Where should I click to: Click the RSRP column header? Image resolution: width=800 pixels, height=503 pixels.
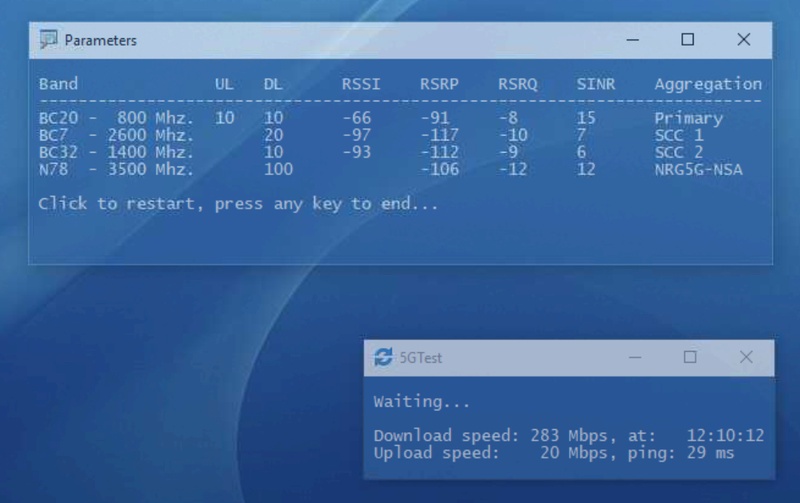[x=439, y=84]
